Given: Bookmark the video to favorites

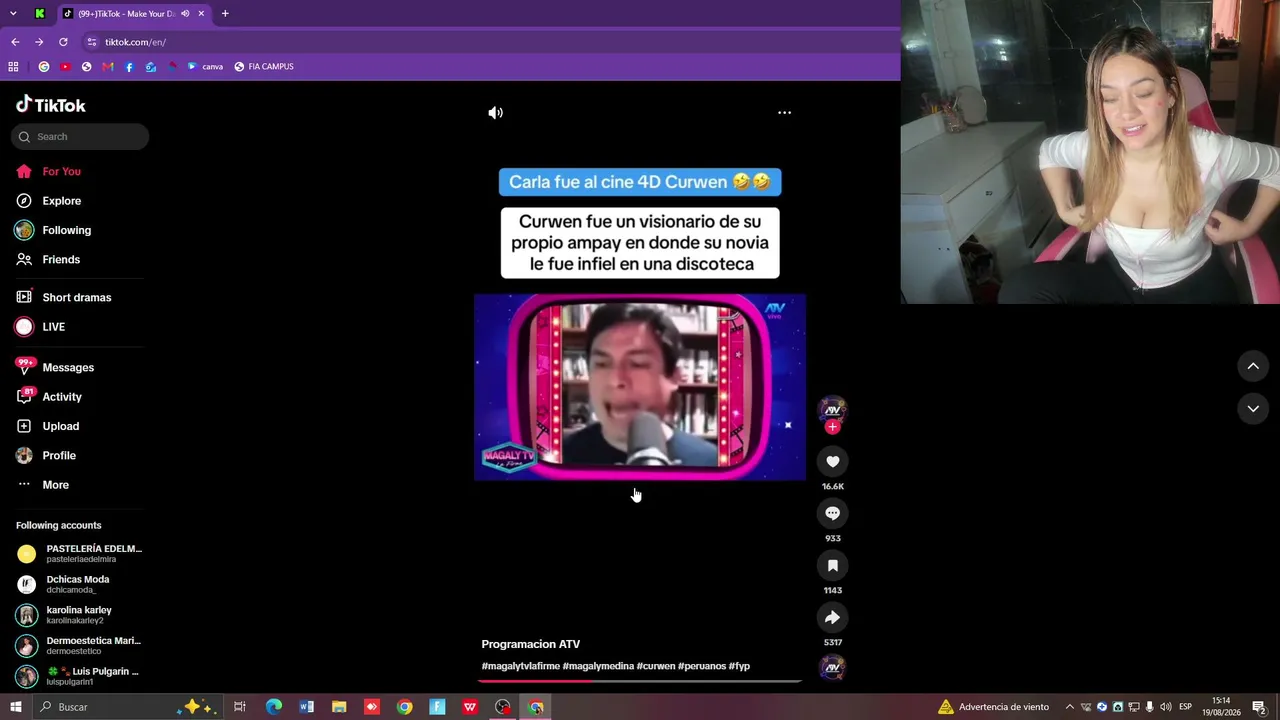Looking at the screenshot, I should [832, 565].
